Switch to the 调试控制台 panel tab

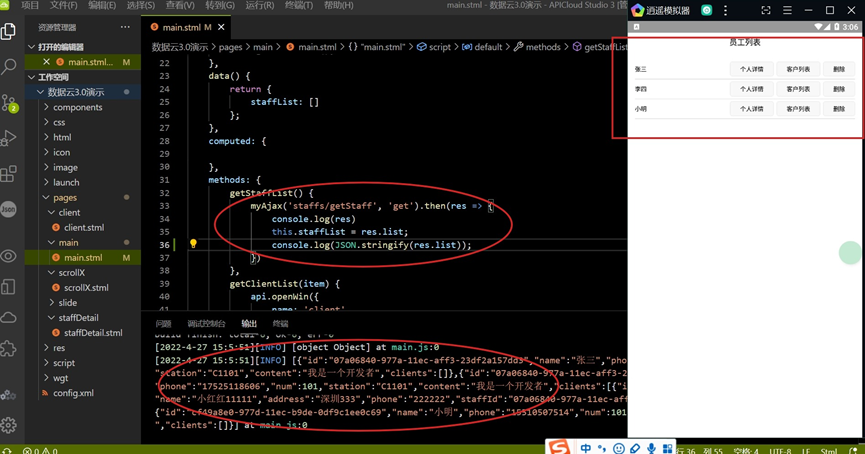click(x=206, y=324)
